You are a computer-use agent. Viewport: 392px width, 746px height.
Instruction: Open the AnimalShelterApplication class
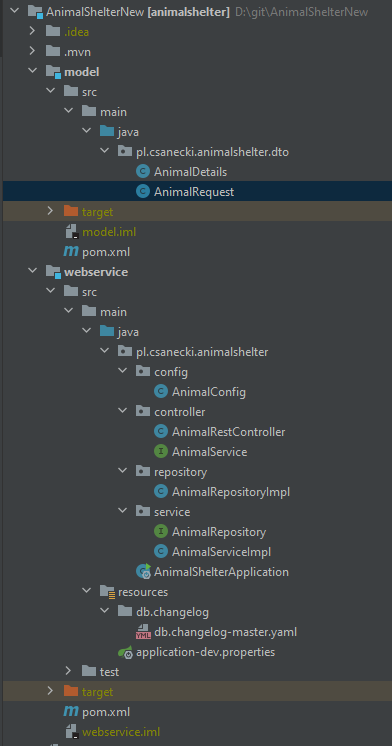221,571
